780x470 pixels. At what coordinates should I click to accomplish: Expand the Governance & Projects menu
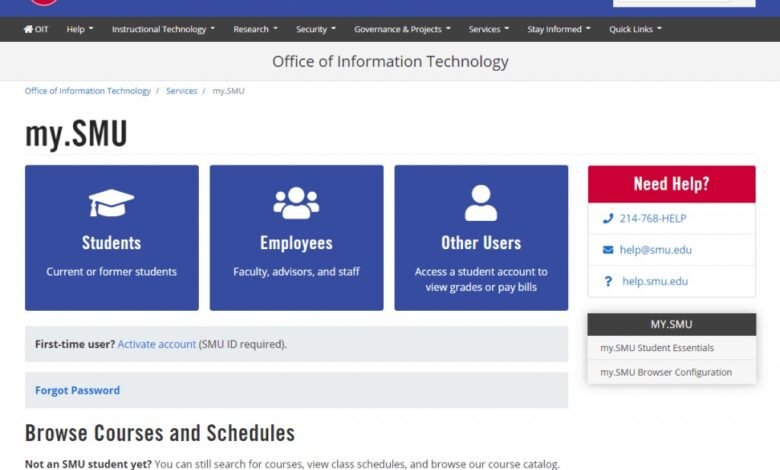pos(402,29)
